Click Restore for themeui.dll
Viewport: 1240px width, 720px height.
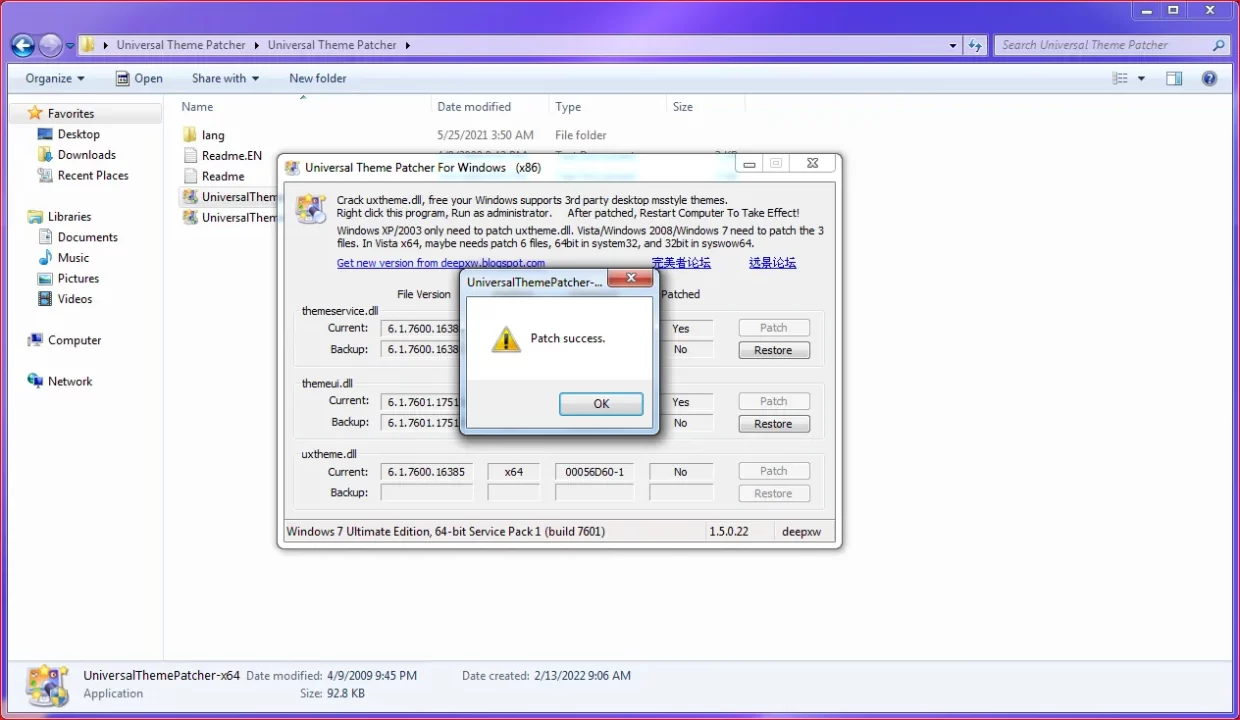(773, 424)
